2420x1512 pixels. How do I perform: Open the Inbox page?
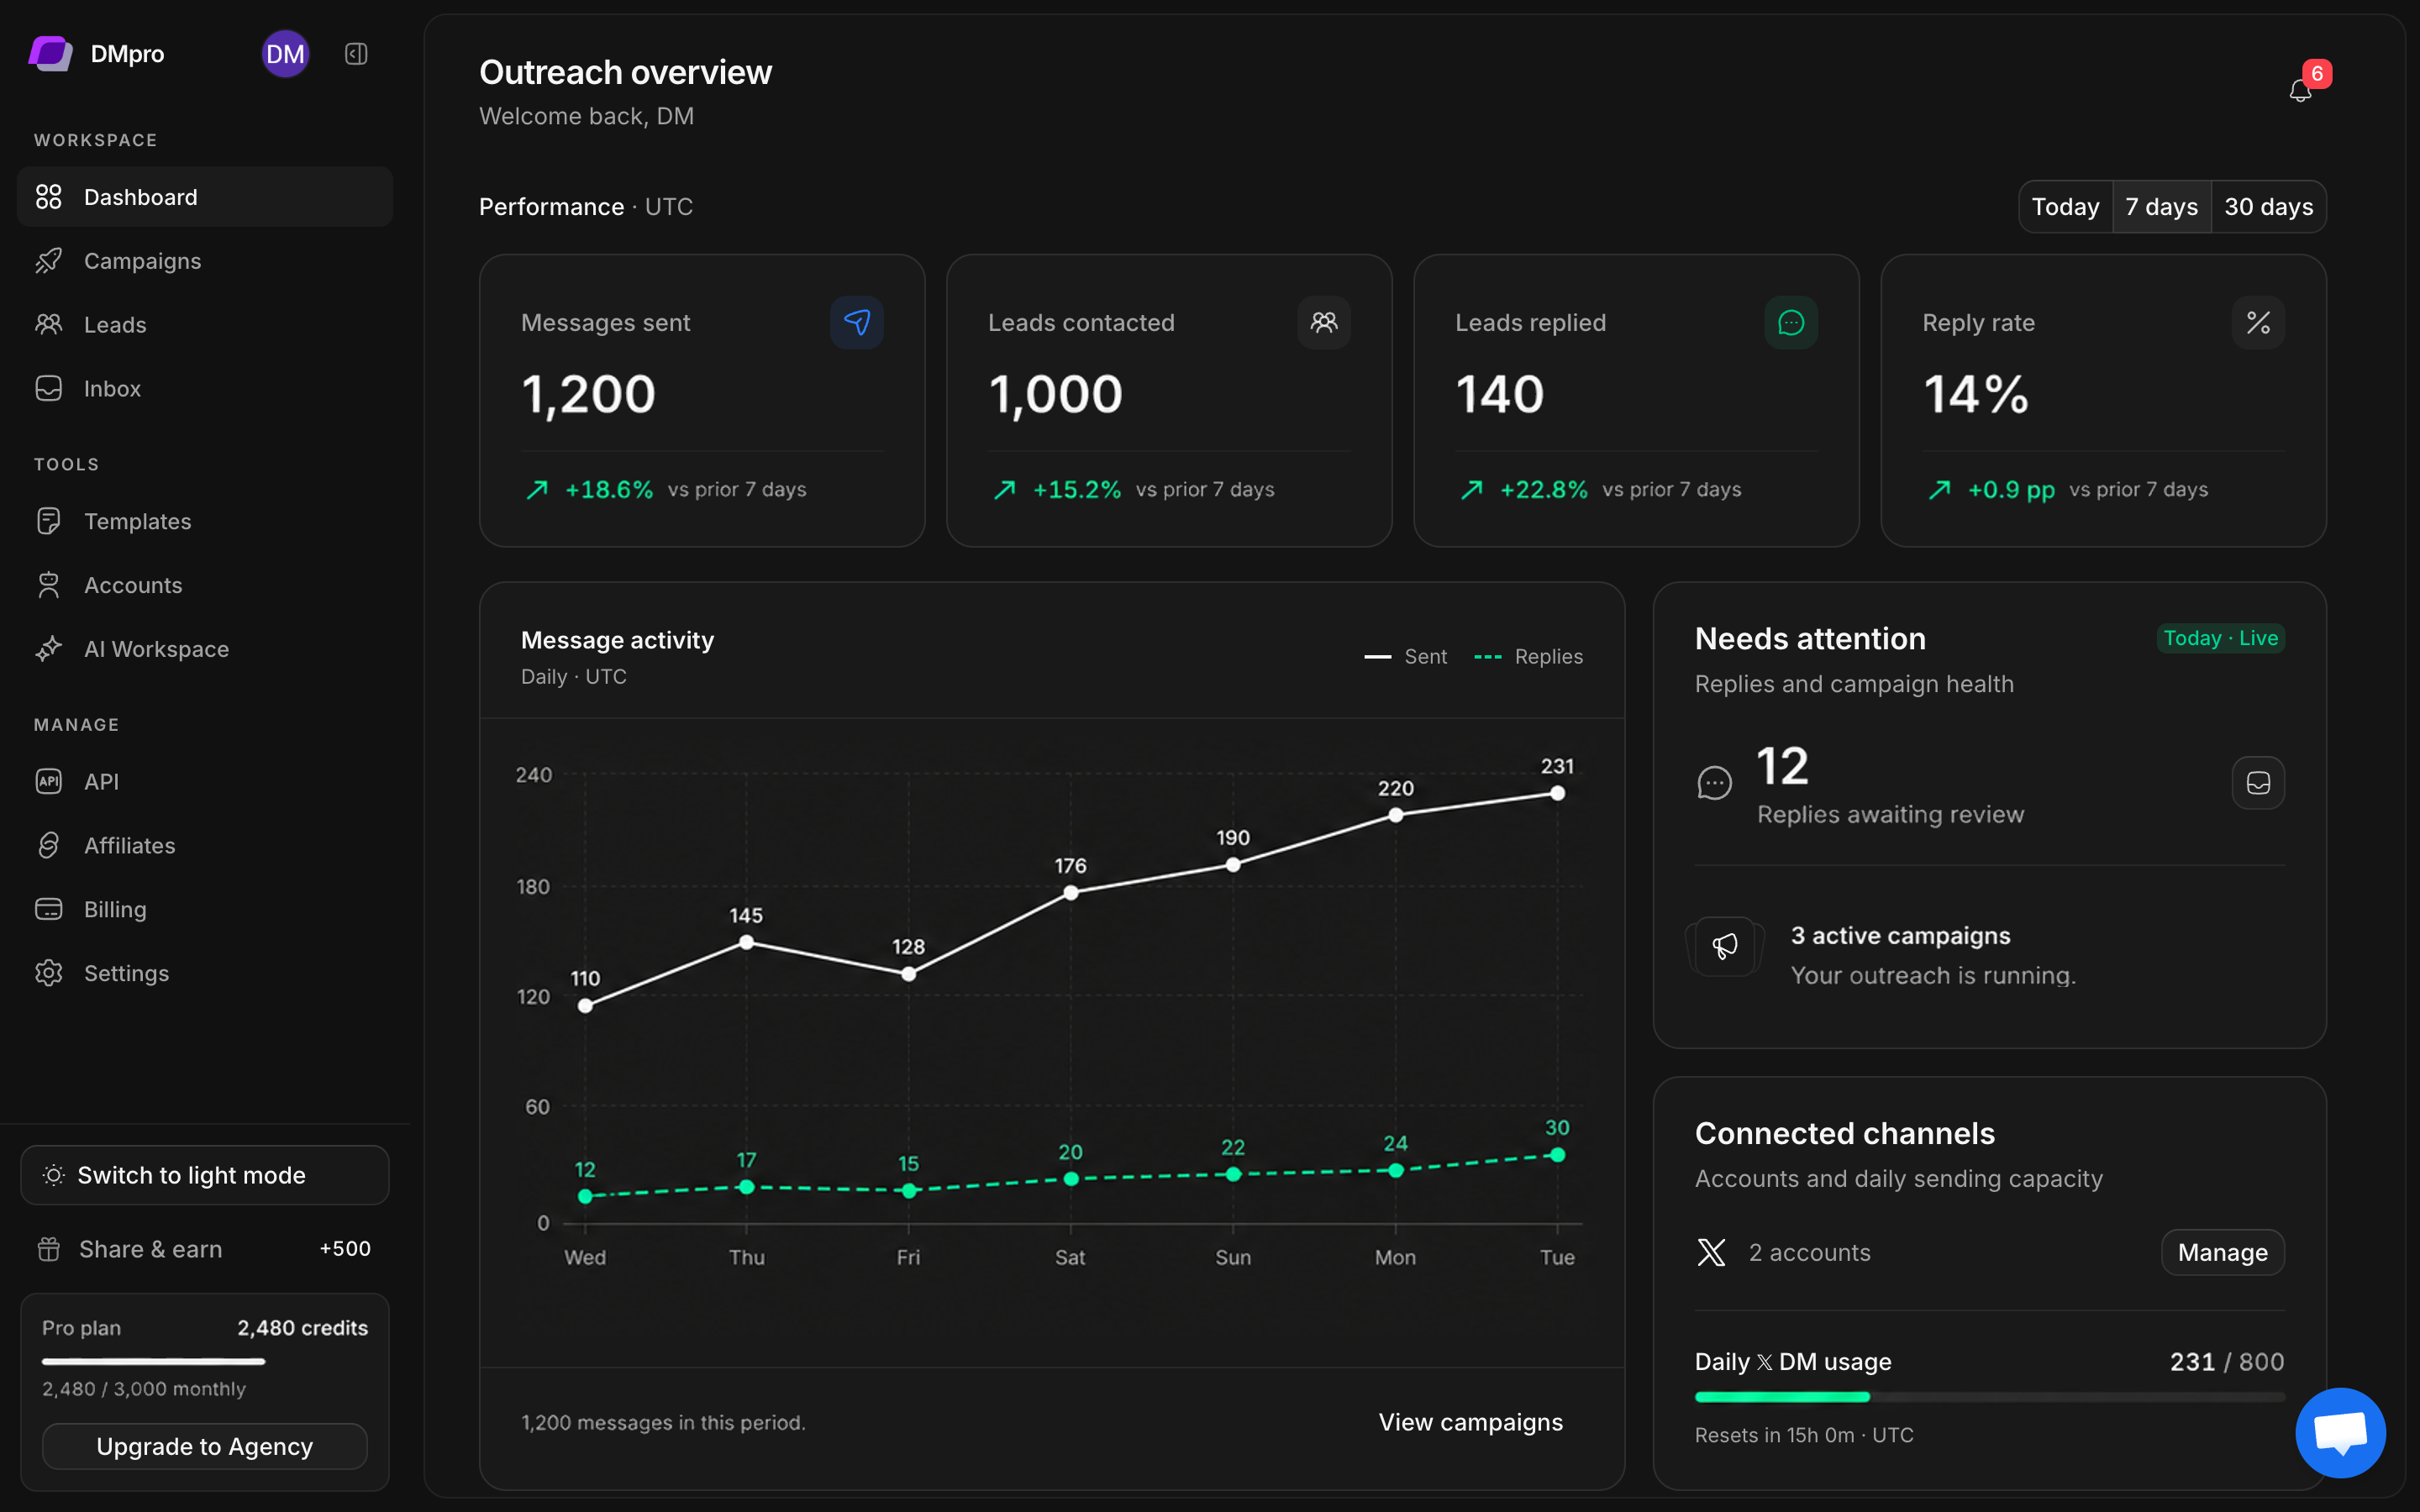205,389
